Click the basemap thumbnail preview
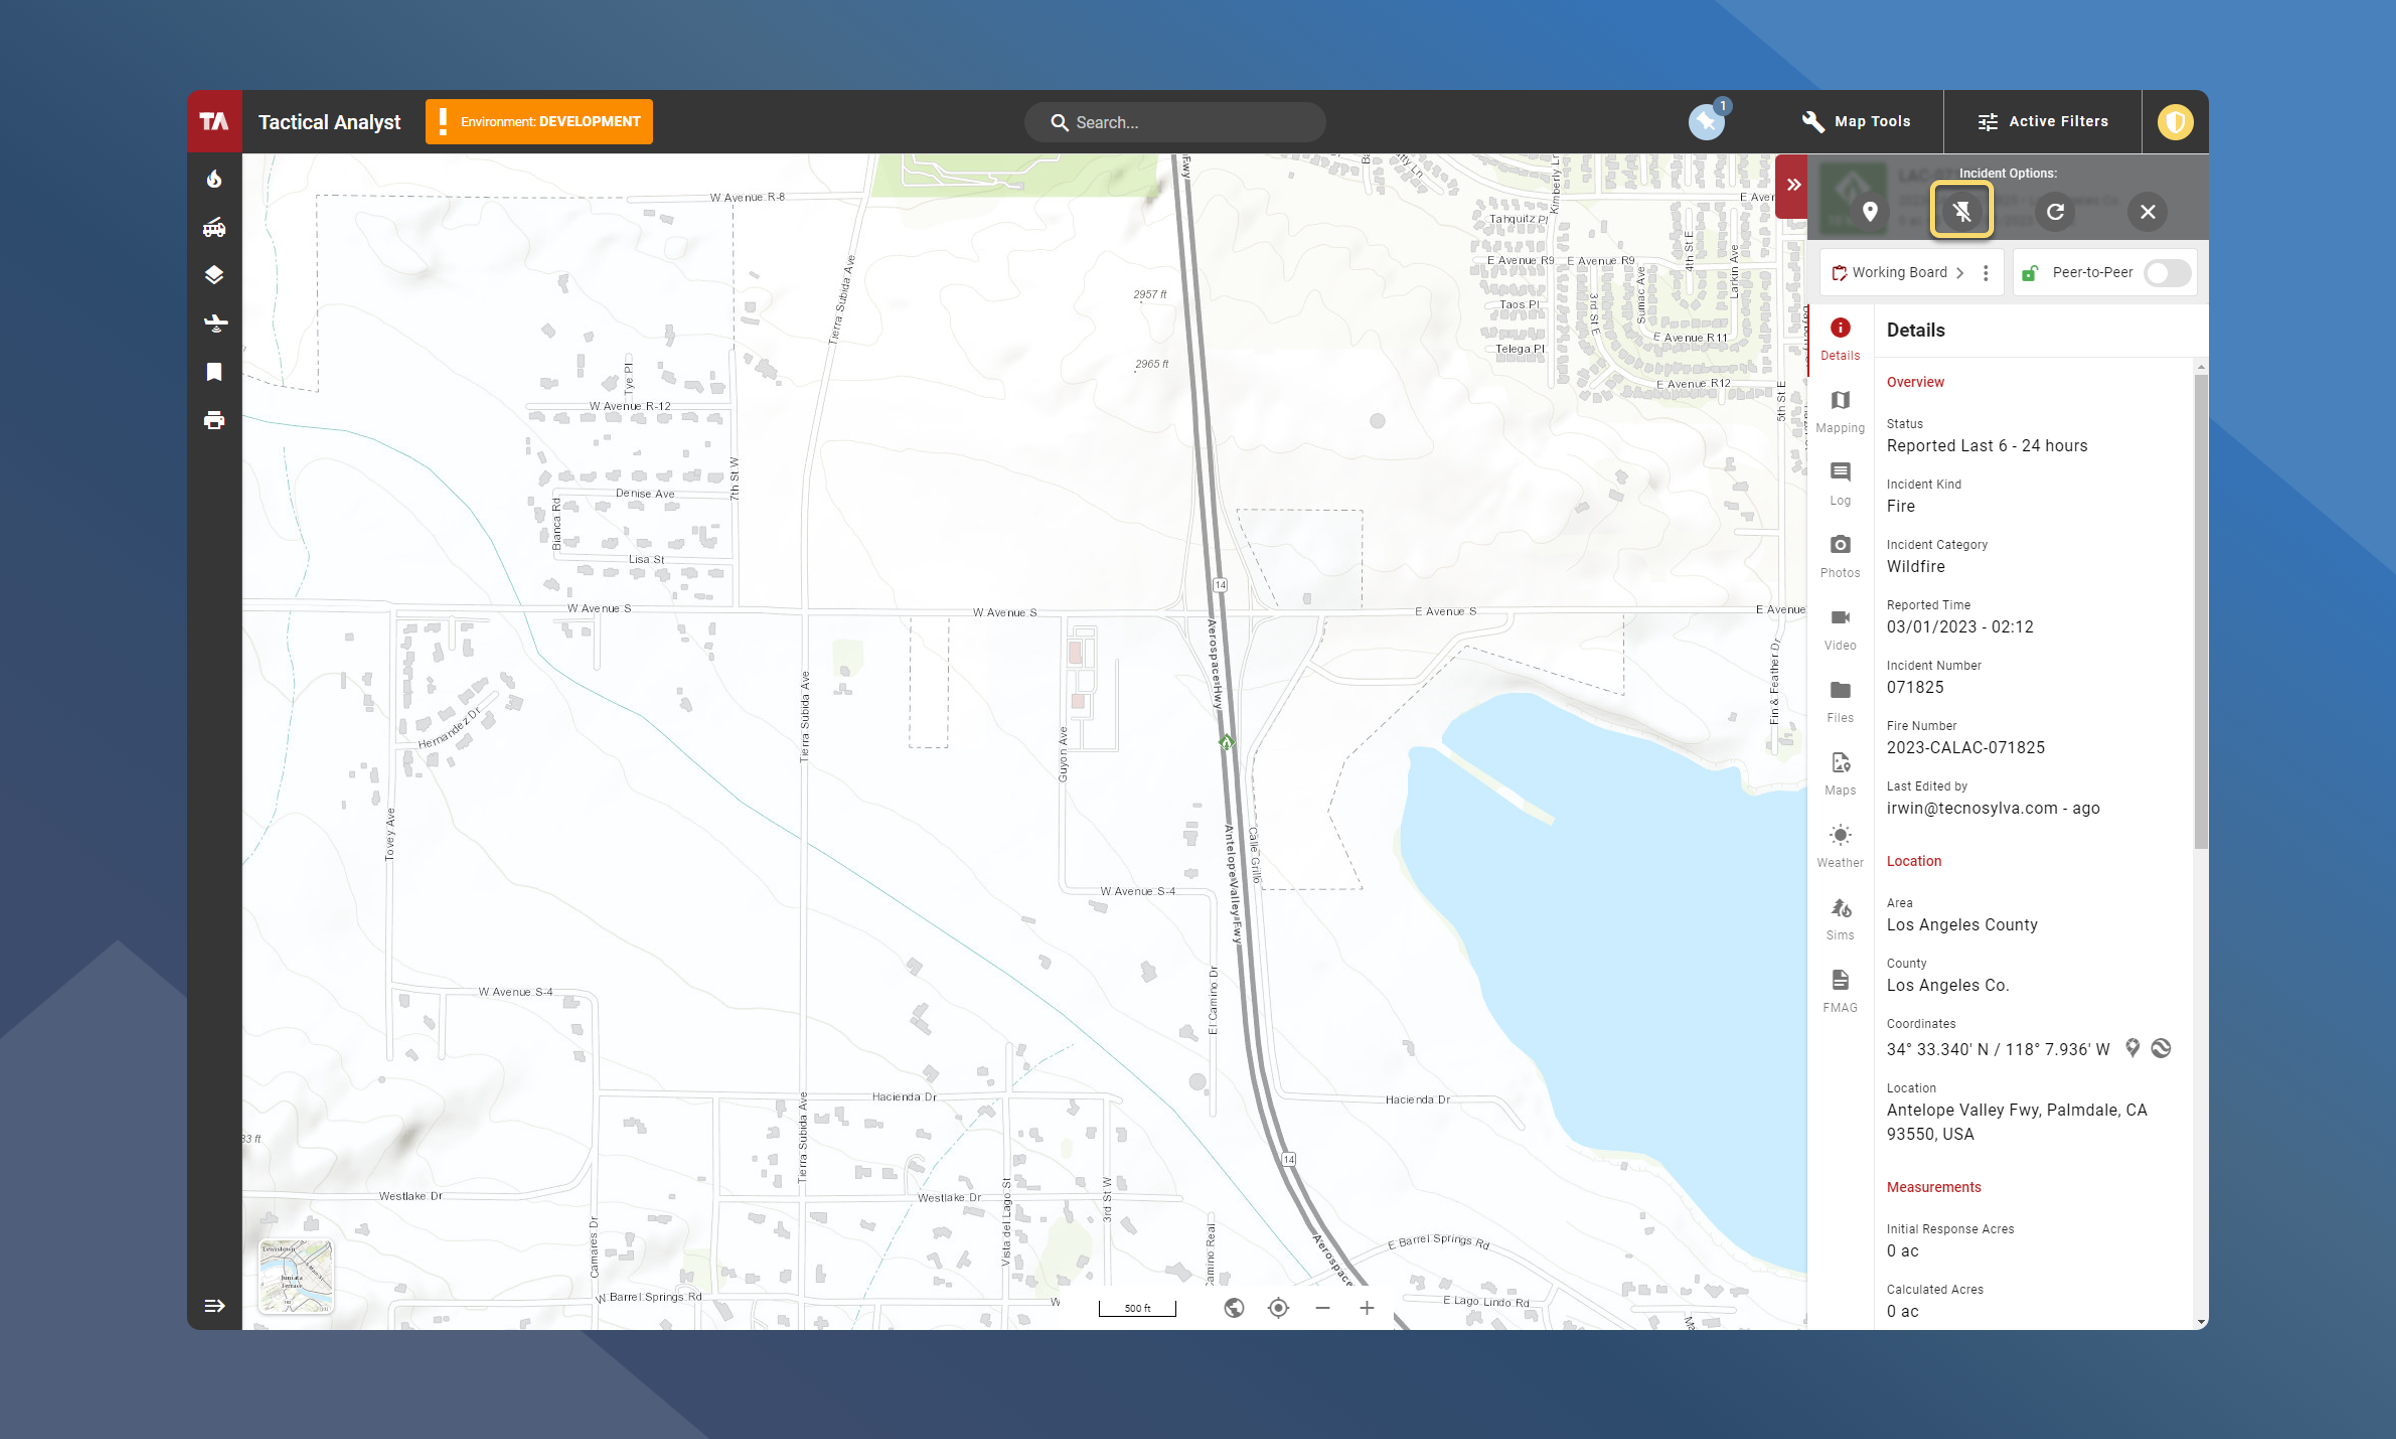Screen dimensions: 2396x1439 (x=295, y=1276)
